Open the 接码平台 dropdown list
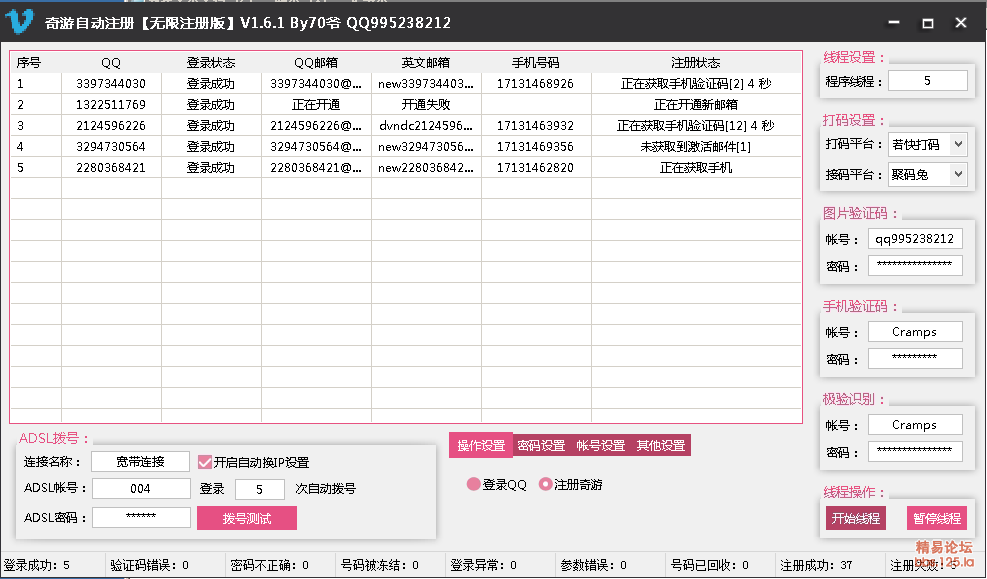This screenshot has height=579, width=987. click(958, 175)
